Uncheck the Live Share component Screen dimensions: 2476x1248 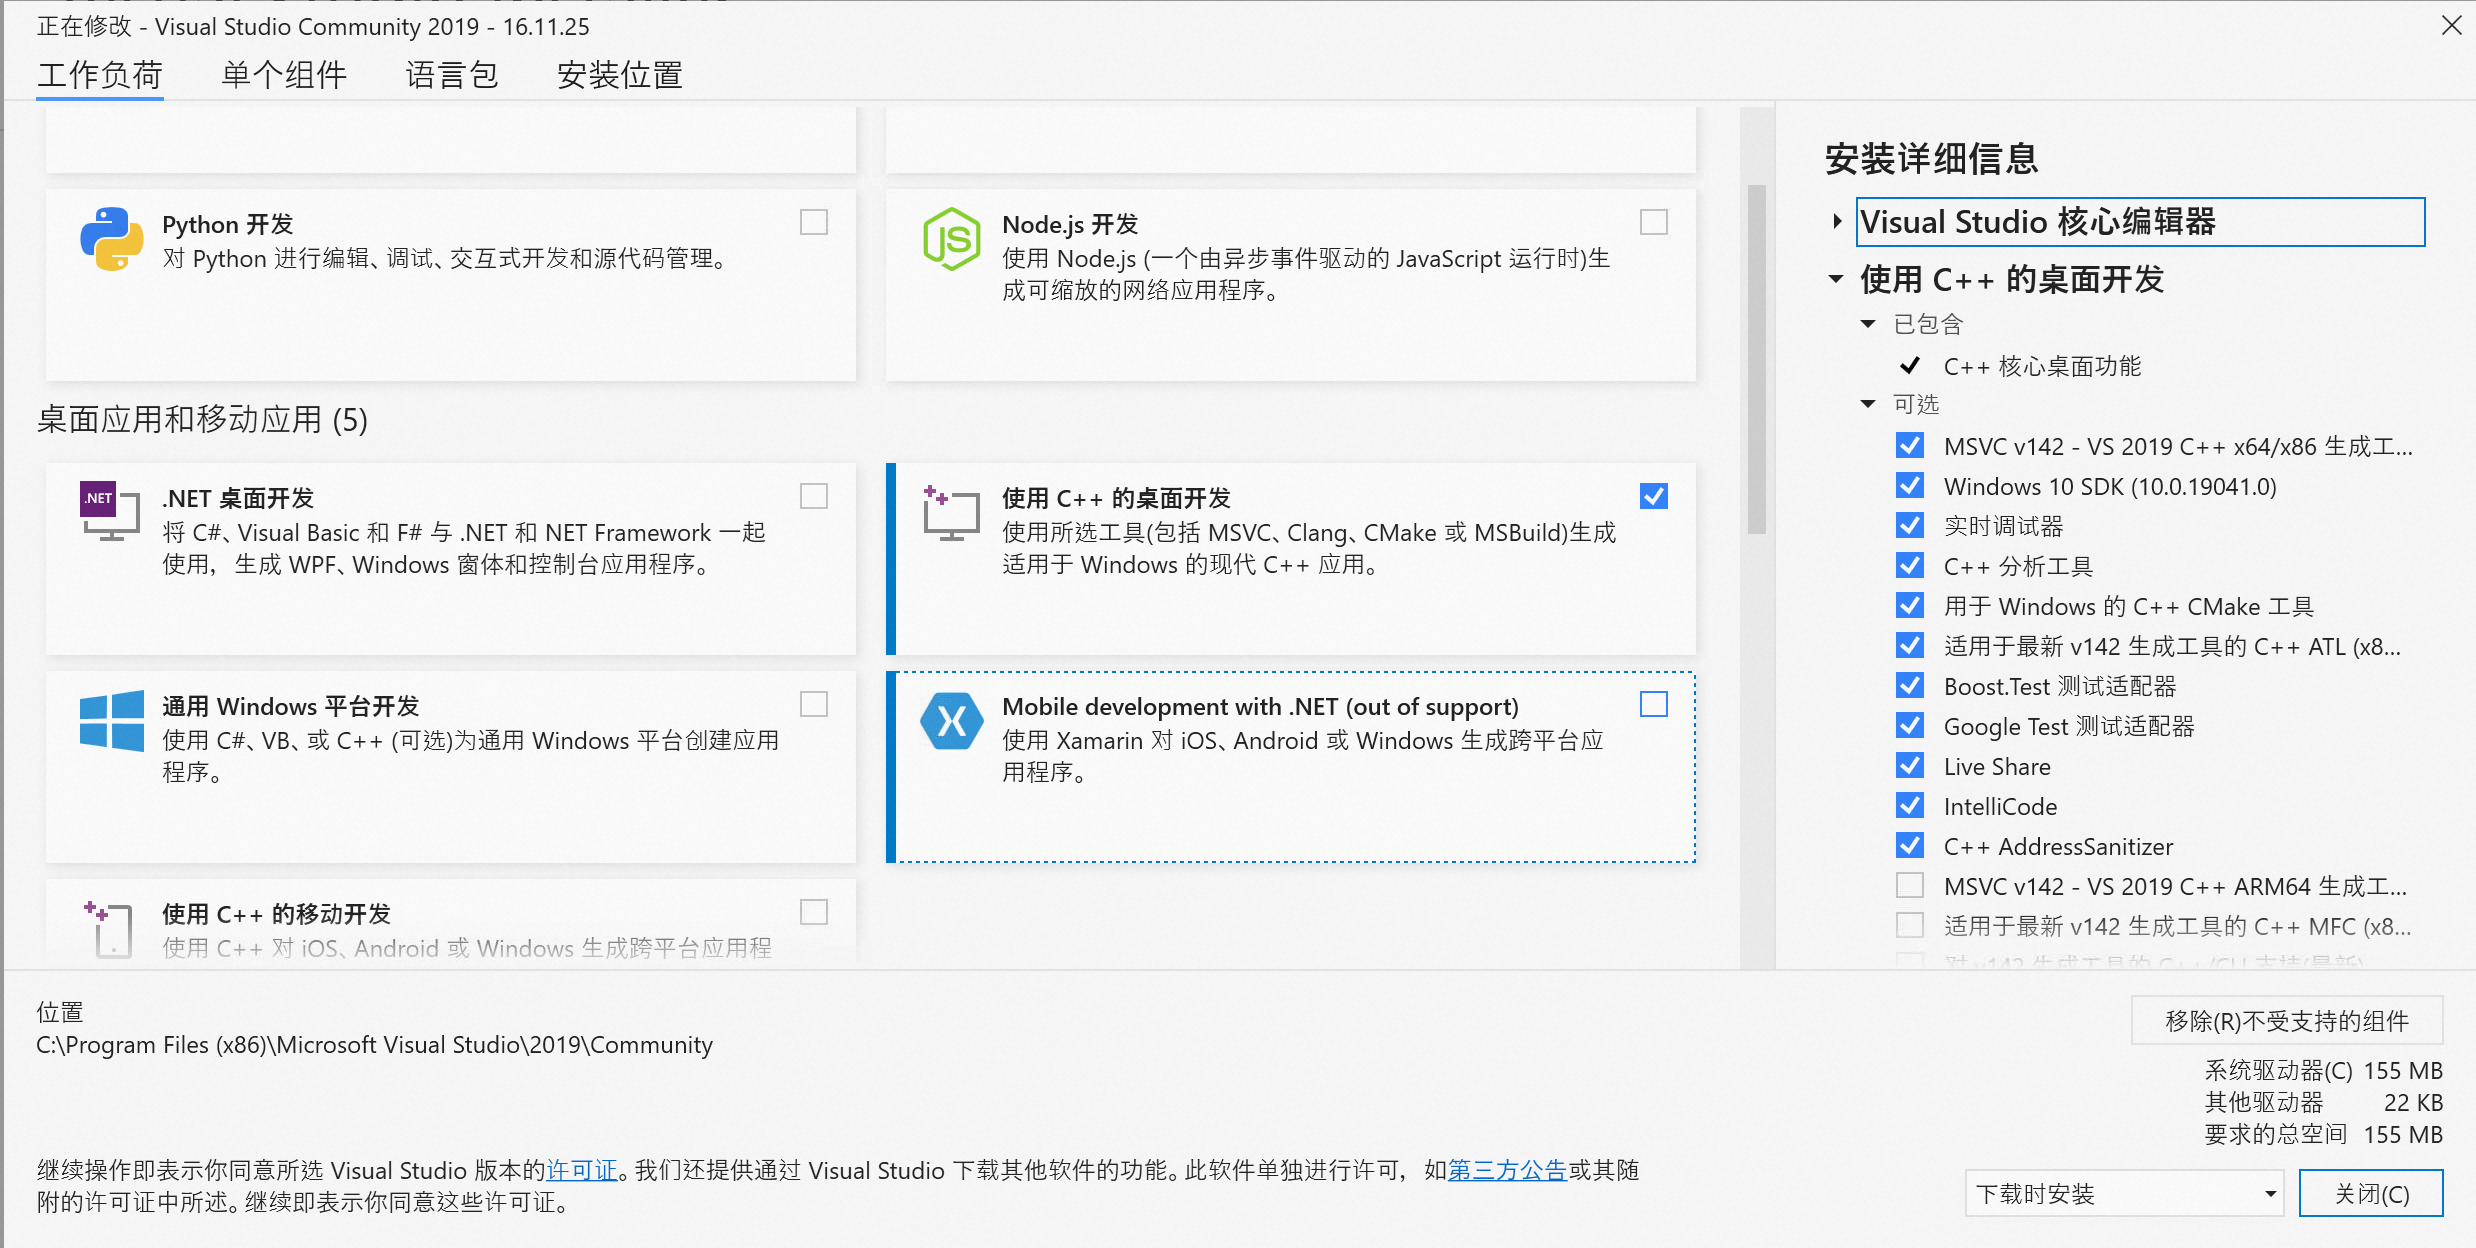click(x=1910, y=765)
